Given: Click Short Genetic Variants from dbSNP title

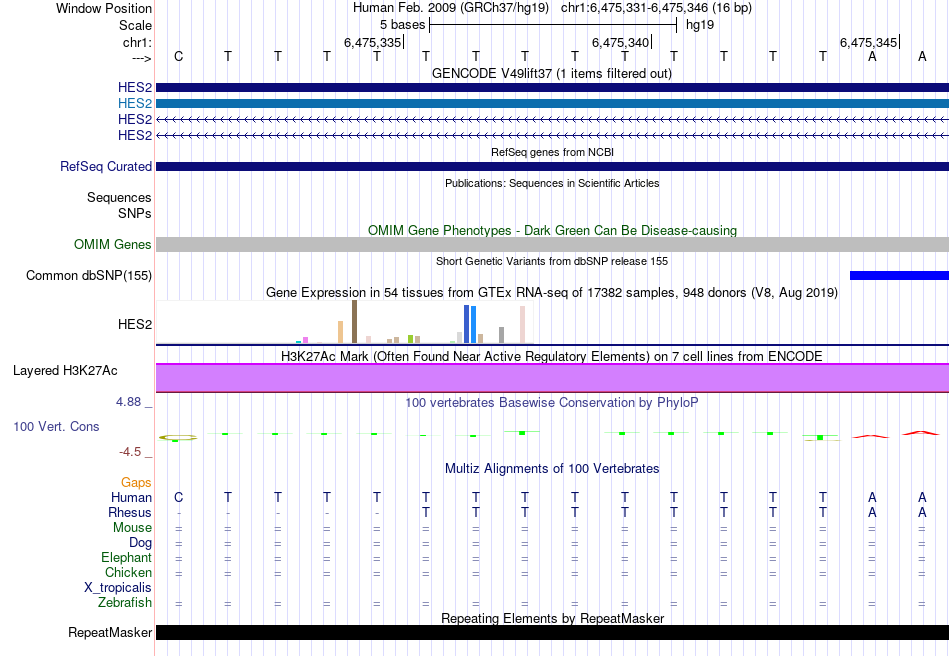Looking at the screenshot, I should point(552,262).
